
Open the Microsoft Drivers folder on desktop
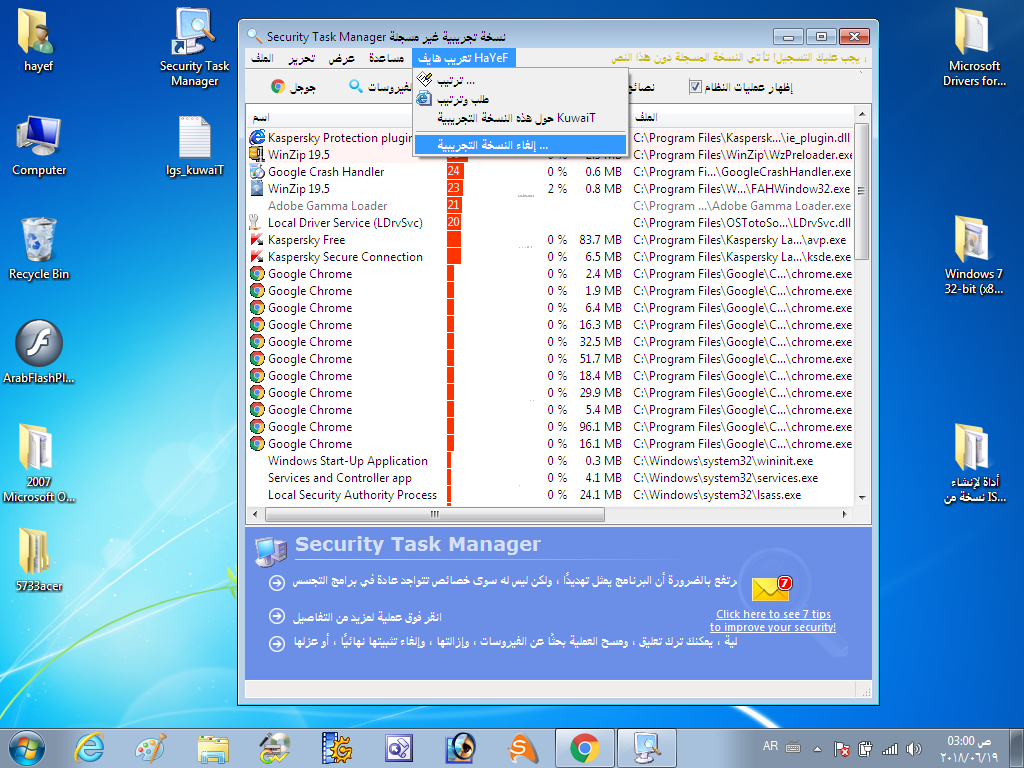(x=974, y=47)
